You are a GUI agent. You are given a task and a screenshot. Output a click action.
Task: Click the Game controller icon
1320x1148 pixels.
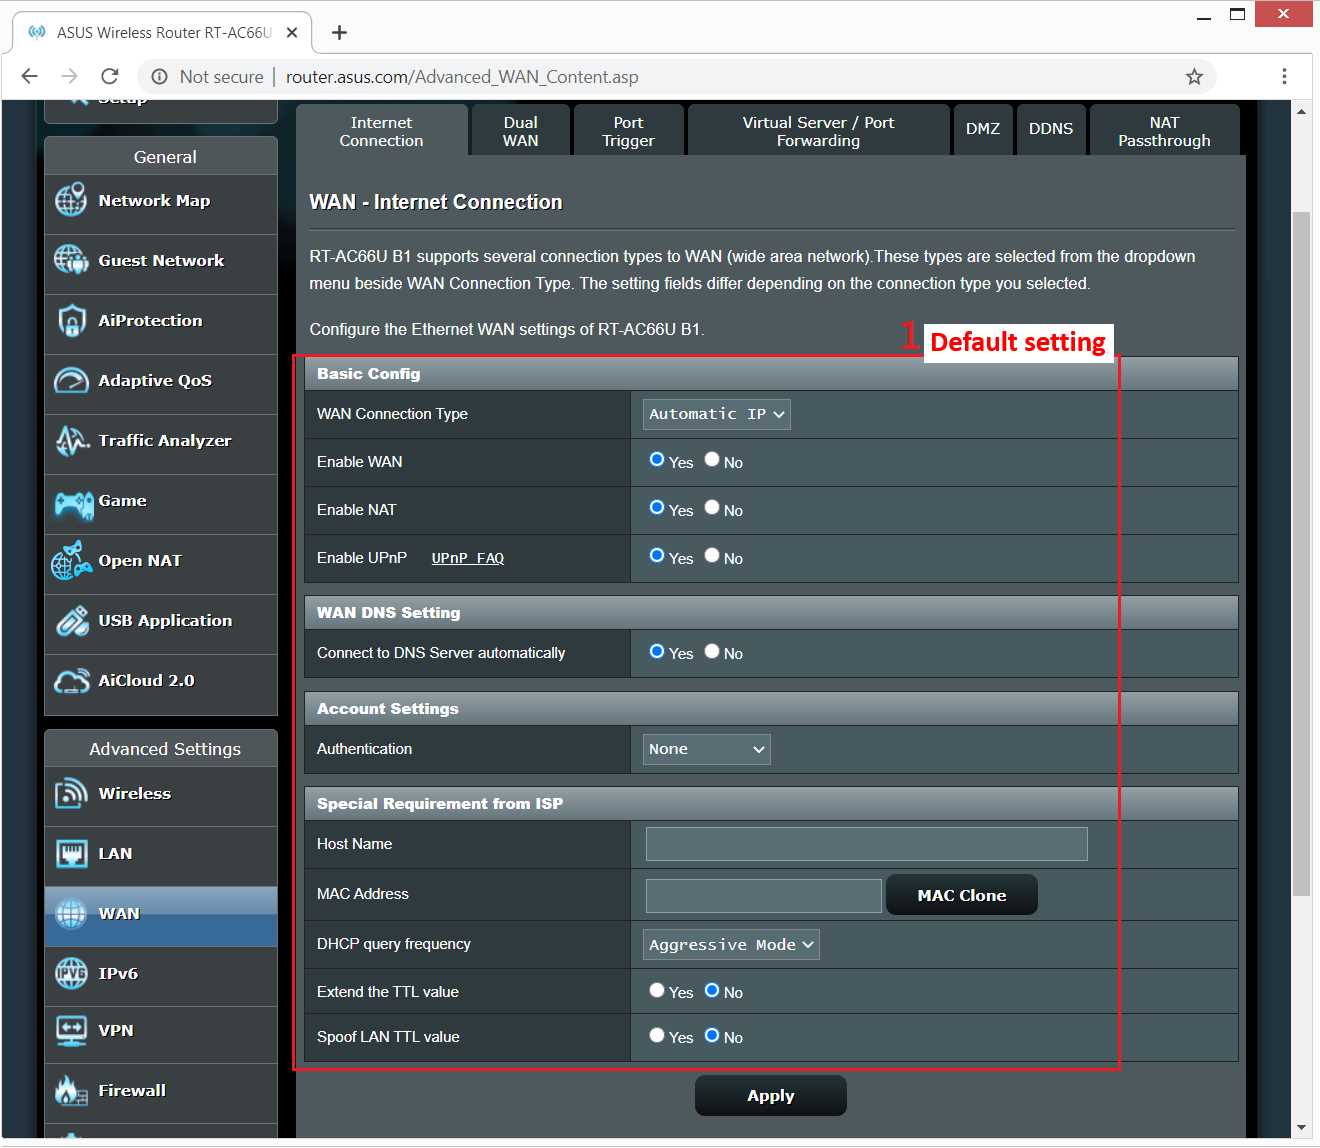73,504
